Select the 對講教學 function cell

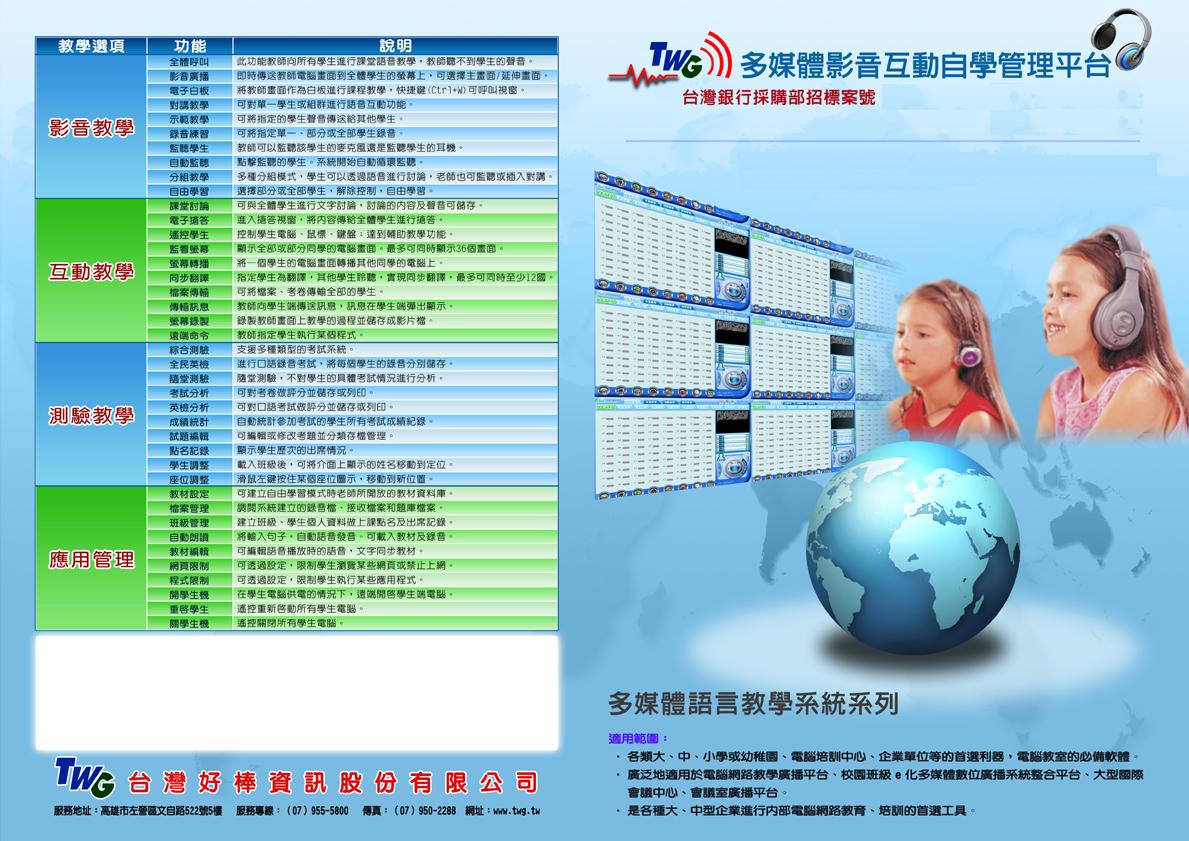pyautogui.click(x=189, y=105)
